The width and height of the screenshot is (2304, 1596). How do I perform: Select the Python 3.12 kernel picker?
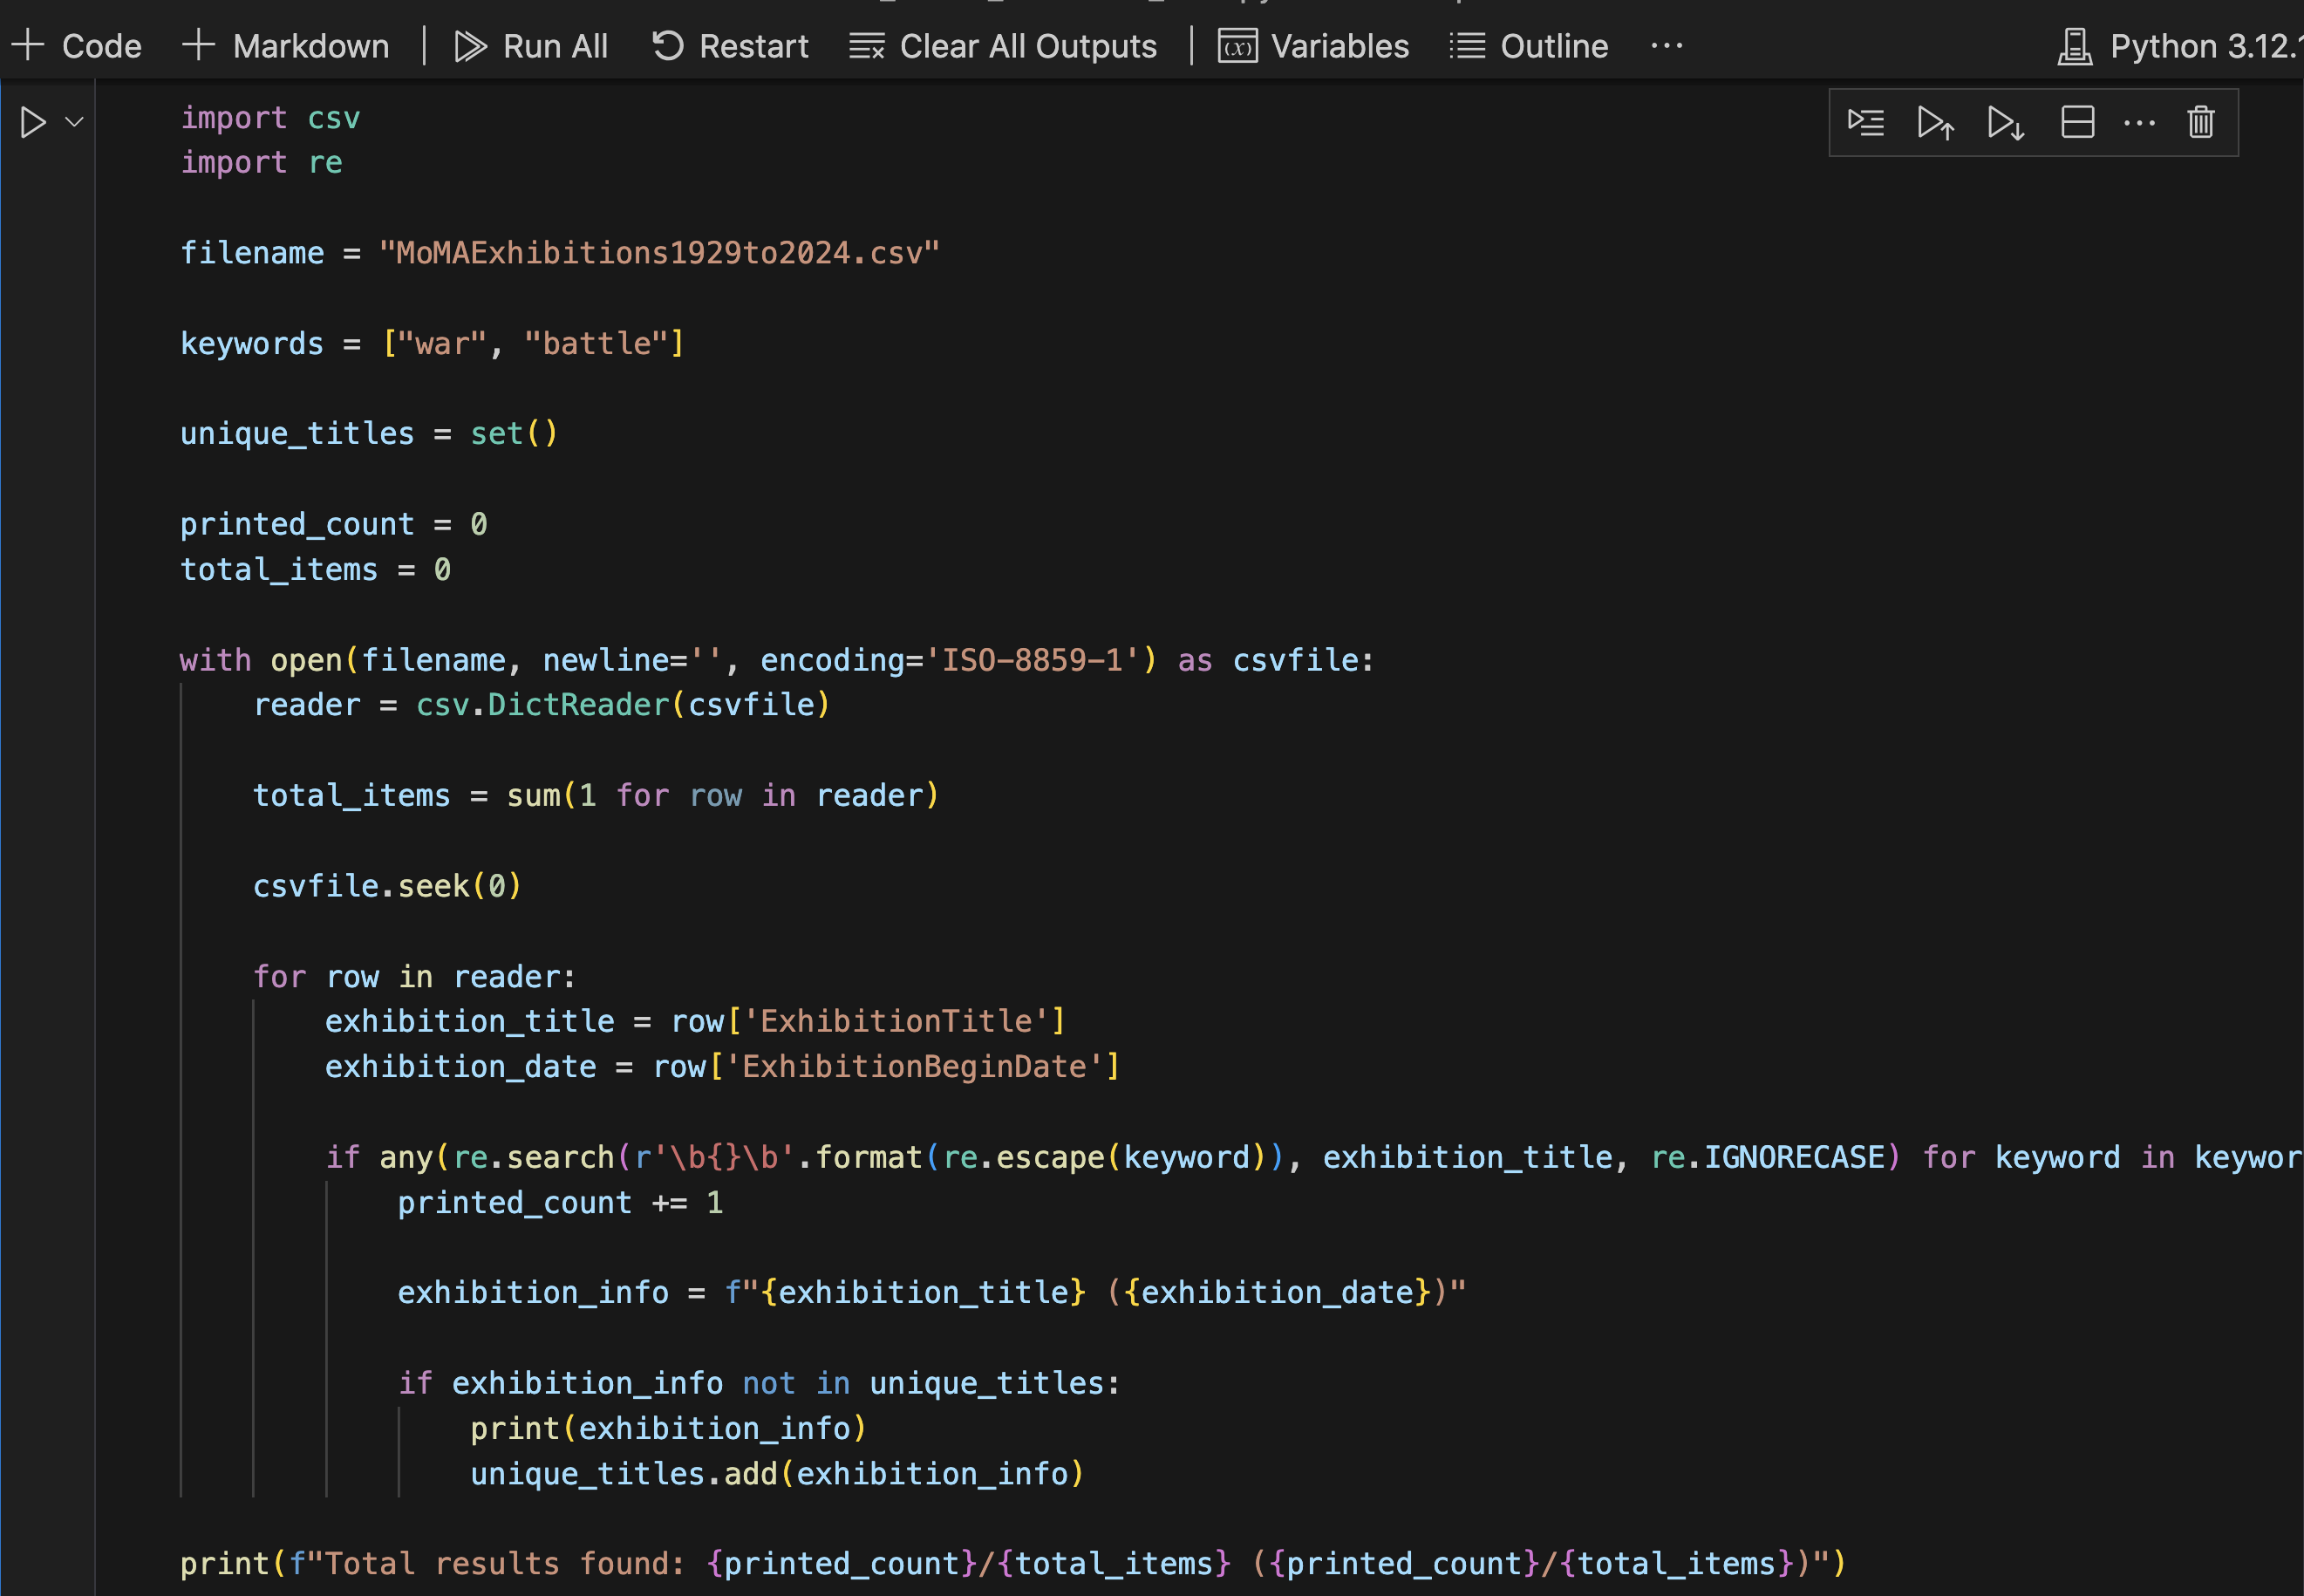[2200, 46]
